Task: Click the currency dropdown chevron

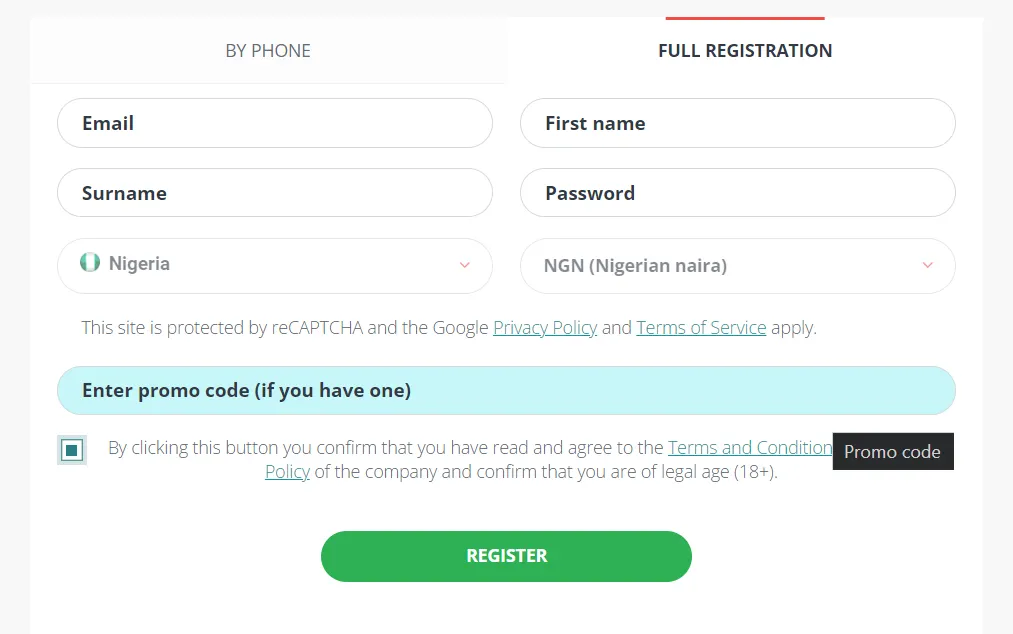Action: click(x=926, y=265)
